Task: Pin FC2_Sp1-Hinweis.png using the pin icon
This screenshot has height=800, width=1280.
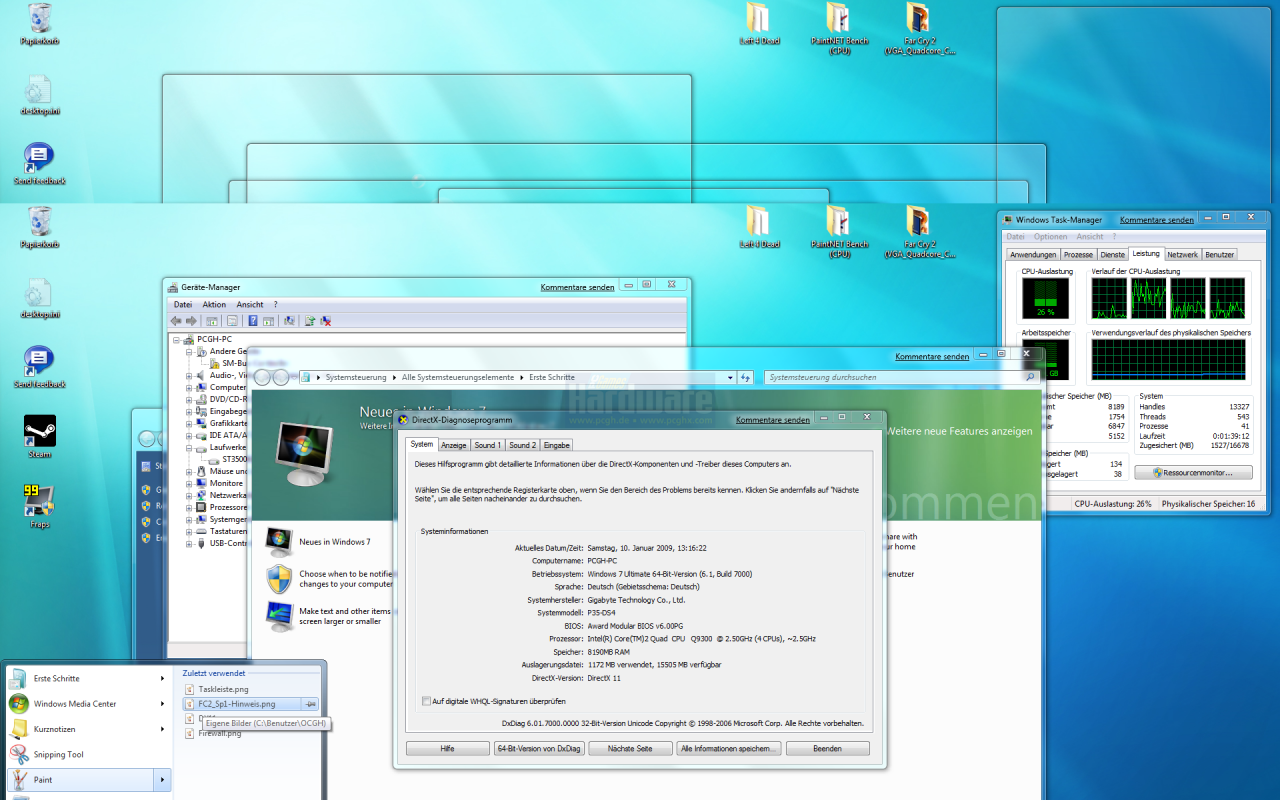Action: pos(310,704)
